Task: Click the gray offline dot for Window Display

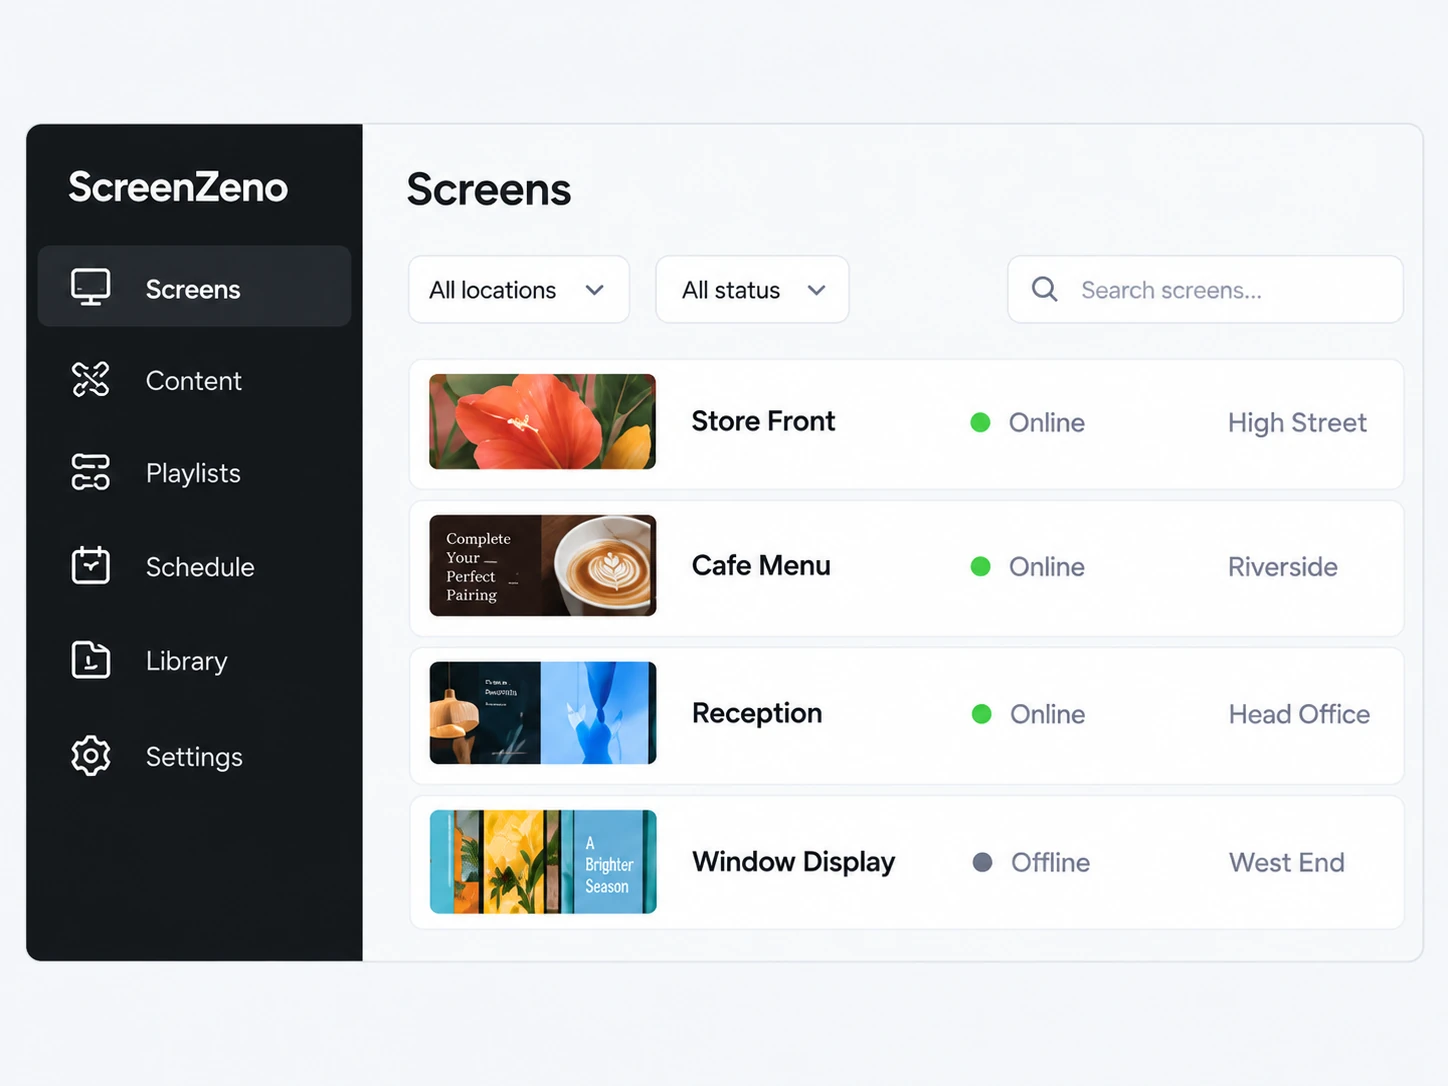Action: point(982,862)
